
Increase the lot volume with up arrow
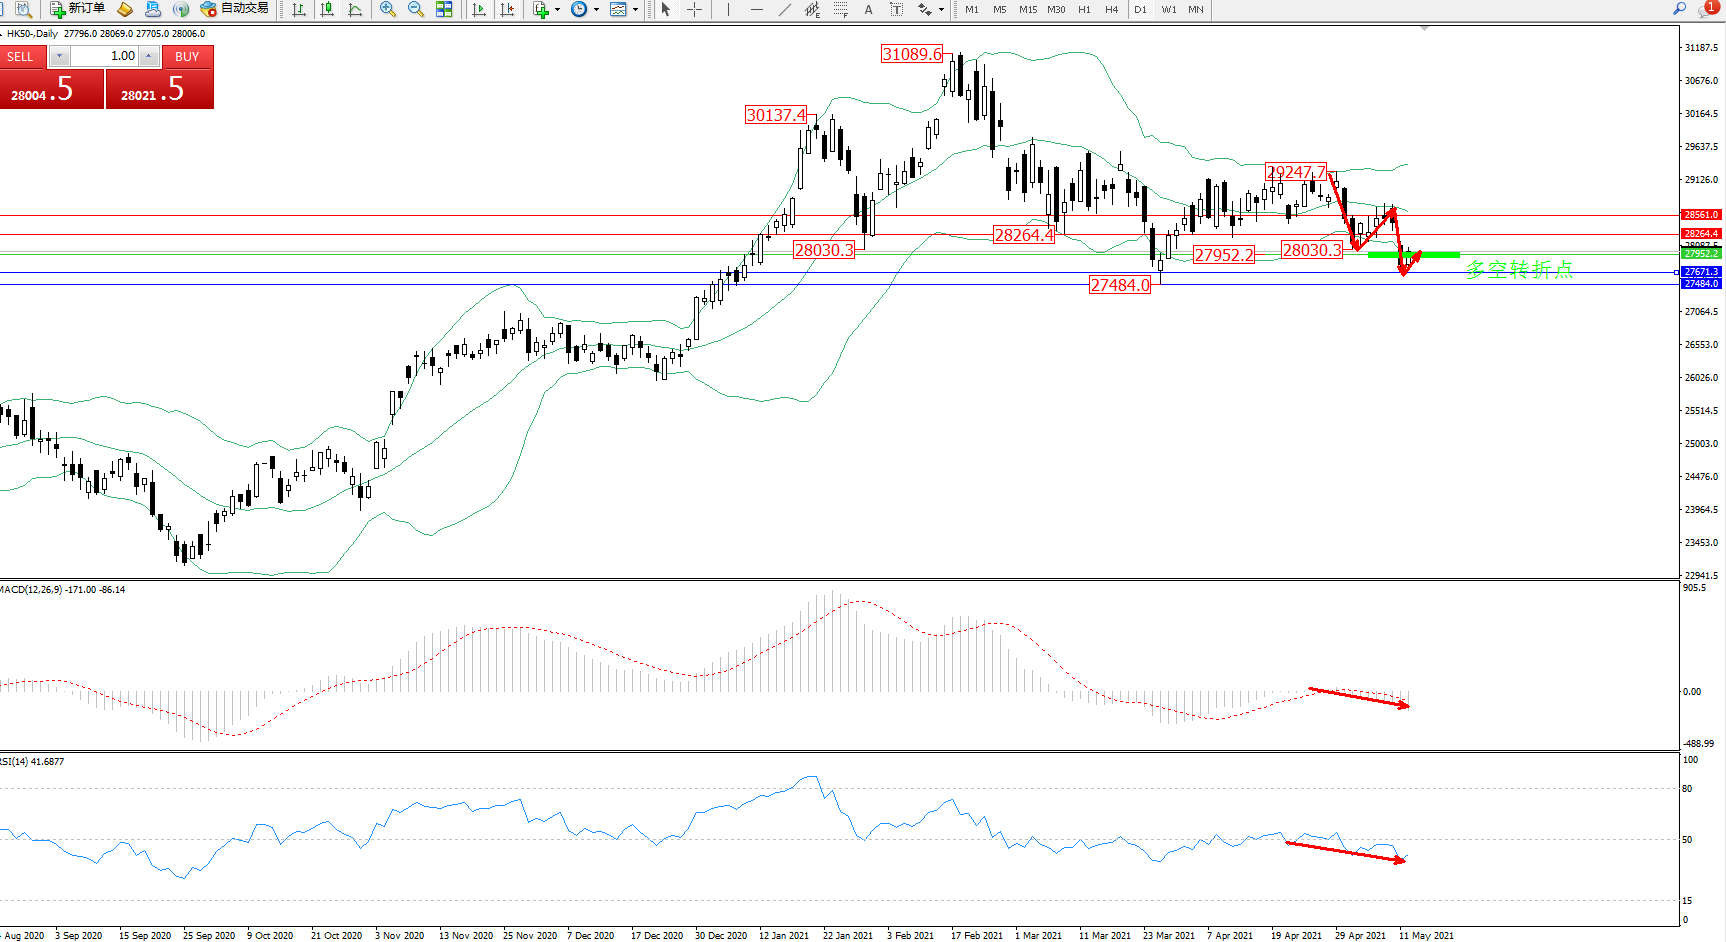149,56
